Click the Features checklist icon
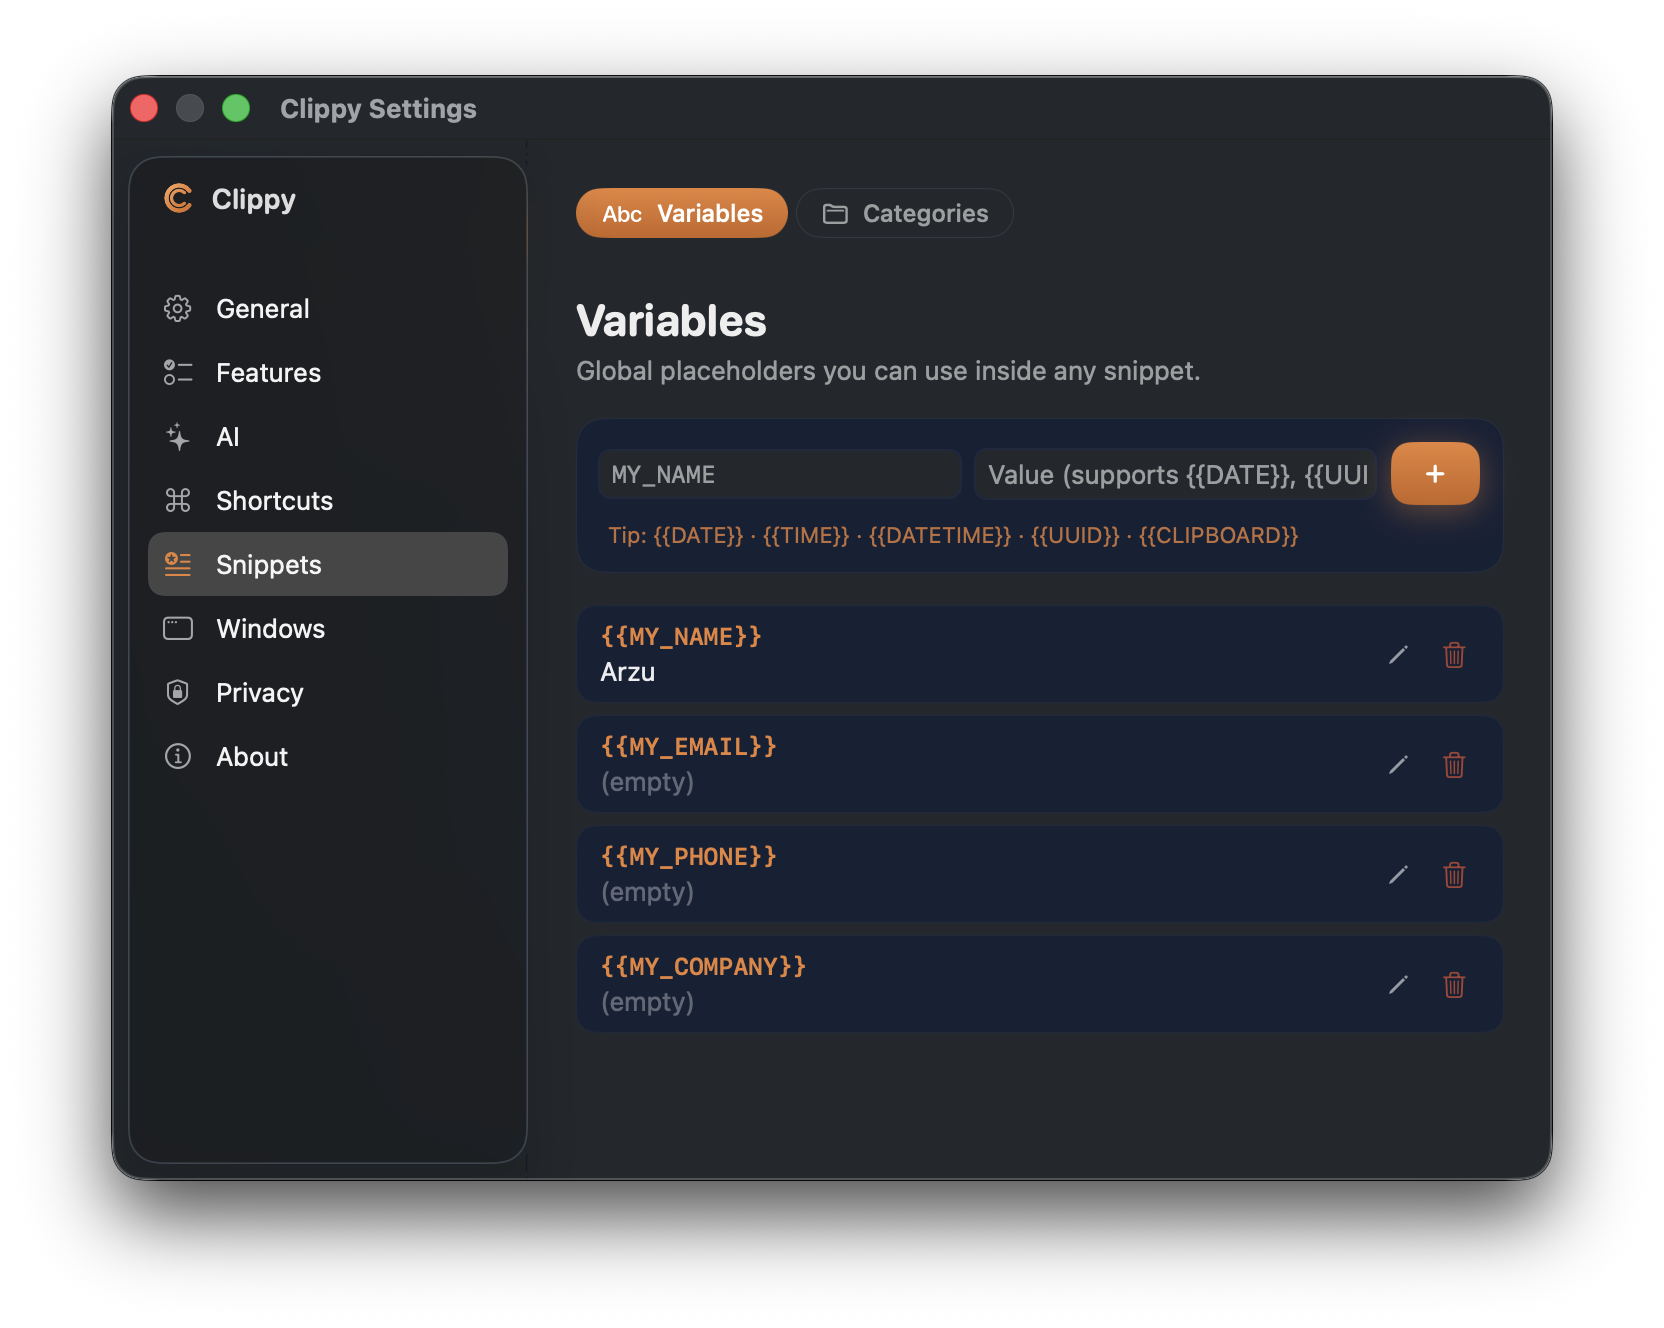The image size is (1664, 1328). pyautogui.click(x=178, y=372)
